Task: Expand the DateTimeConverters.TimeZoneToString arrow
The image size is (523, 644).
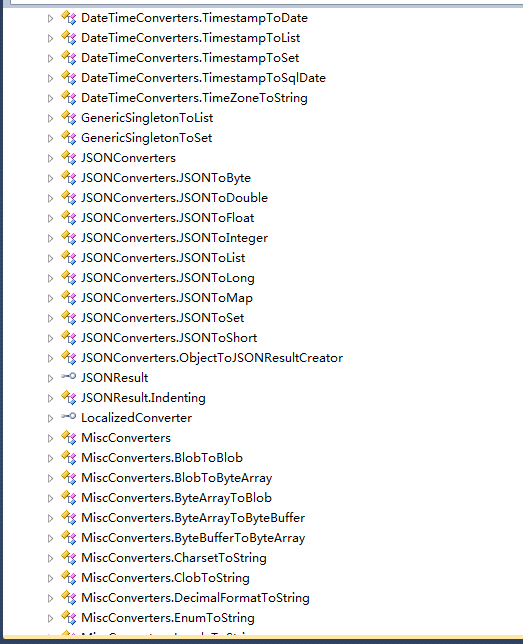Action: [50, 99]
